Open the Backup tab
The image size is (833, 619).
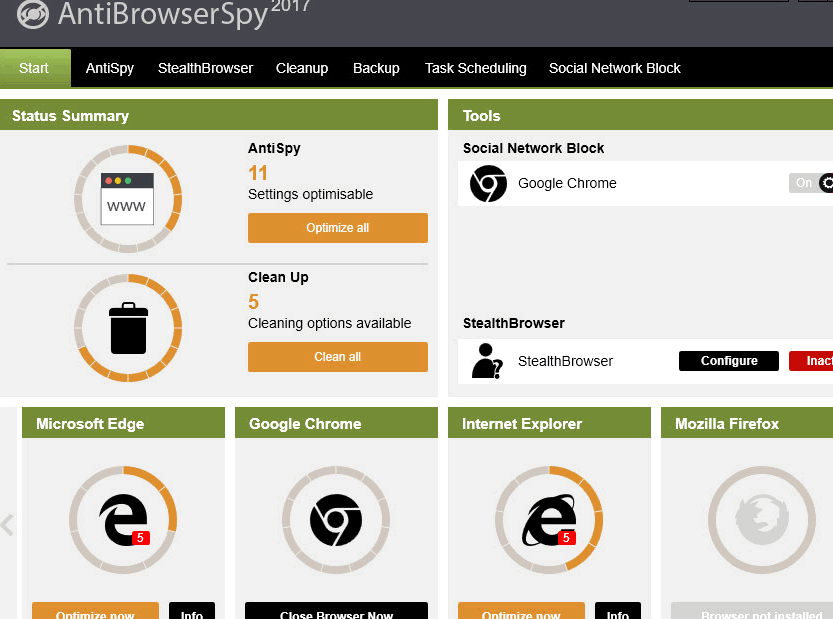tap(376, 68)
